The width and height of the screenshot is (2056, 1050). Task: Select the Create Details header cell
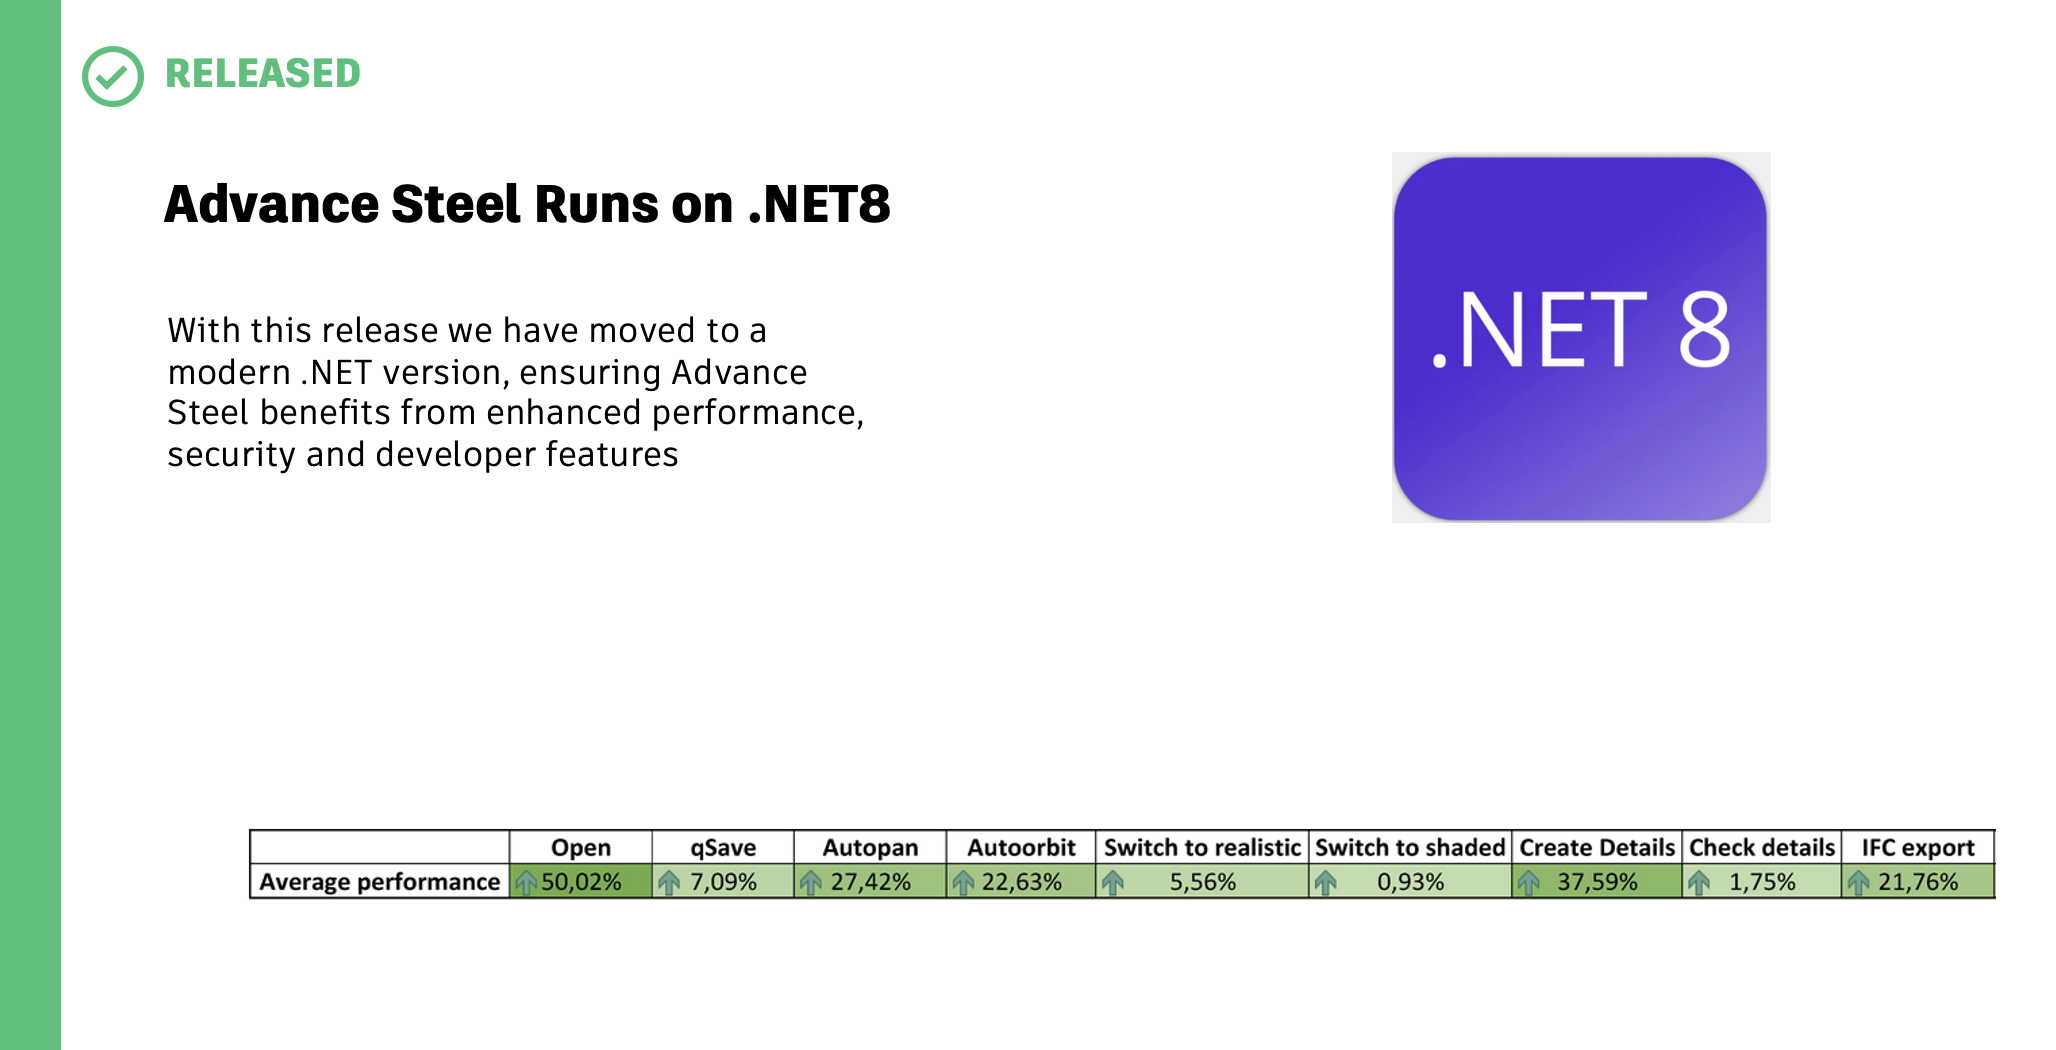(x=1597, y=847)
